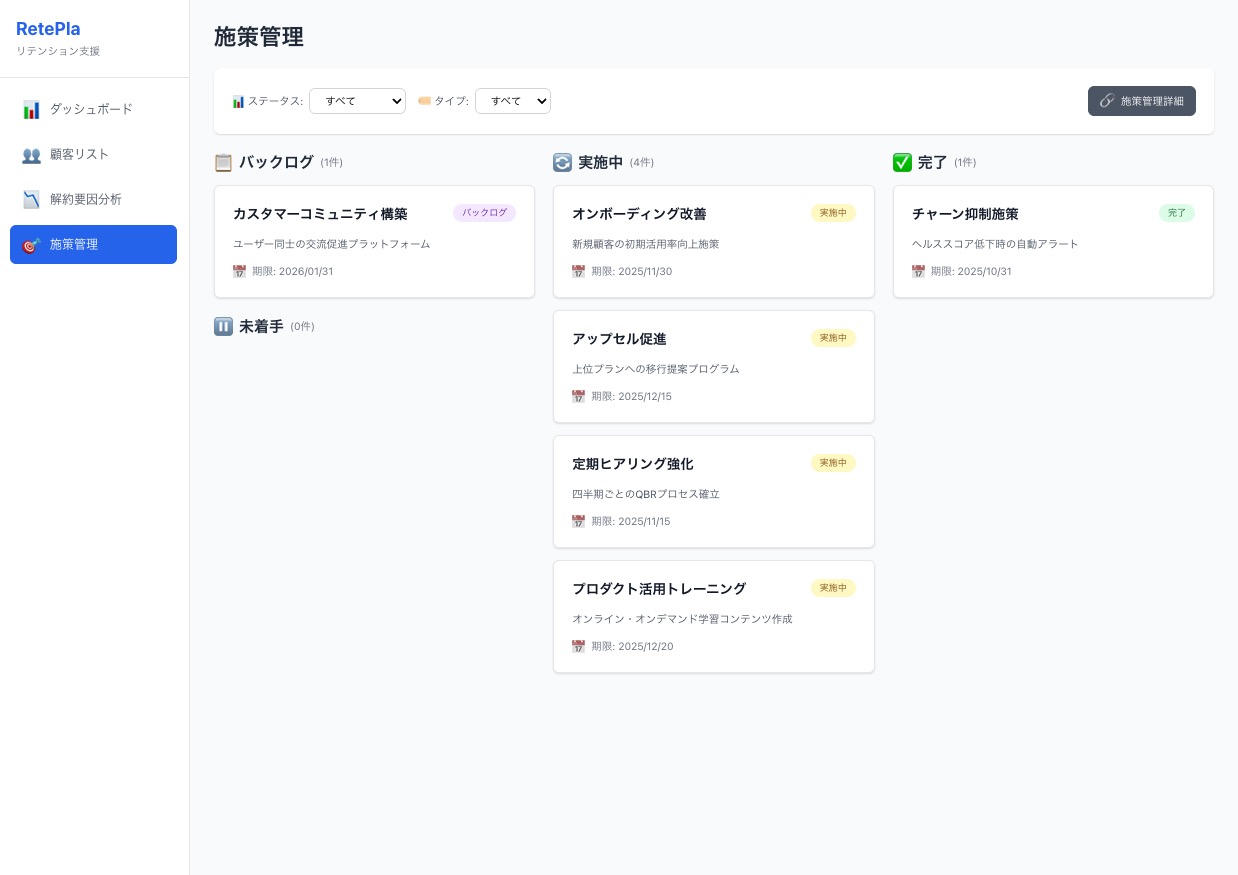Select the 施策管理 dartboard icon
Screen dimensions: 1238x875
click(x=31, y=244)
